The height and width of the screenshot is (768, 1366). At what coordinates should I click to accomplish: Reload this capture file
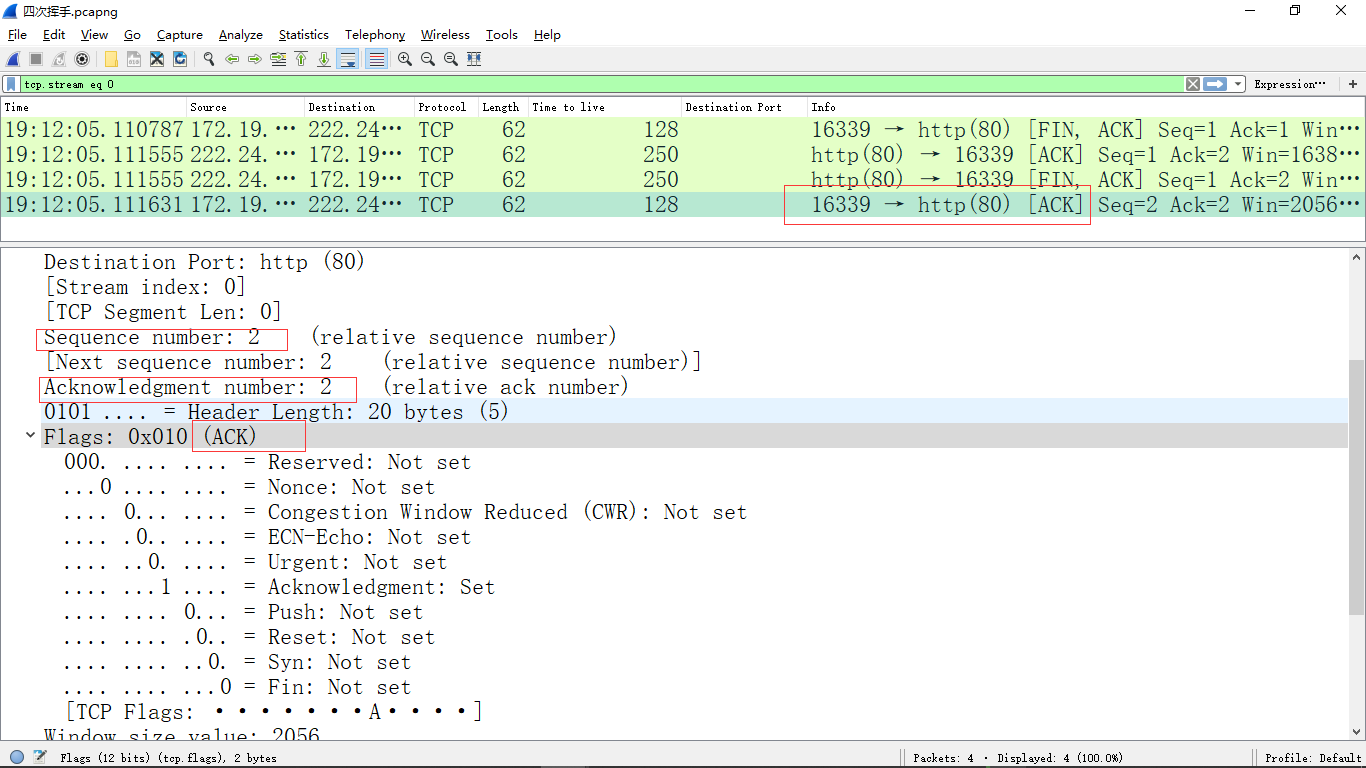pyautogui.click(x=180, y=59)
